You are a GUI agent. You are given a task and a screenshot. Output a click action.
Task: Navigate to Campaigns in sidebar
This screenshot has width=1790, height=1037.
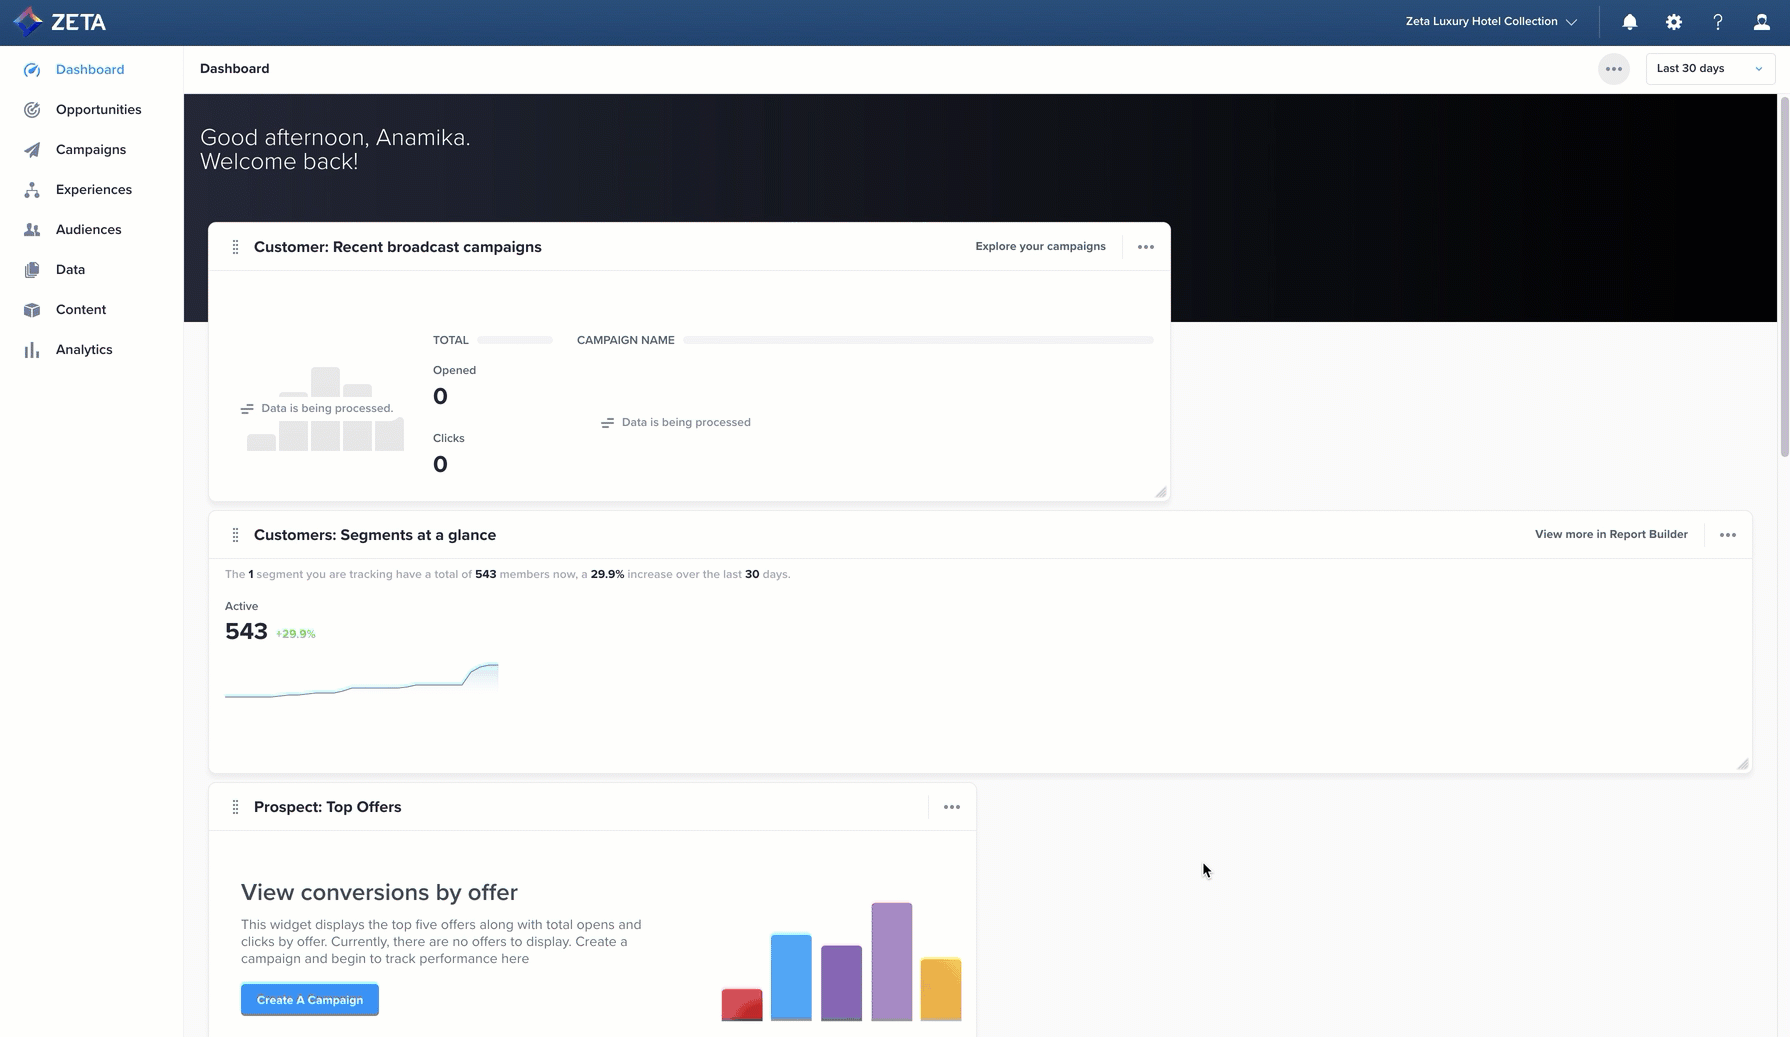pos(90,150)
